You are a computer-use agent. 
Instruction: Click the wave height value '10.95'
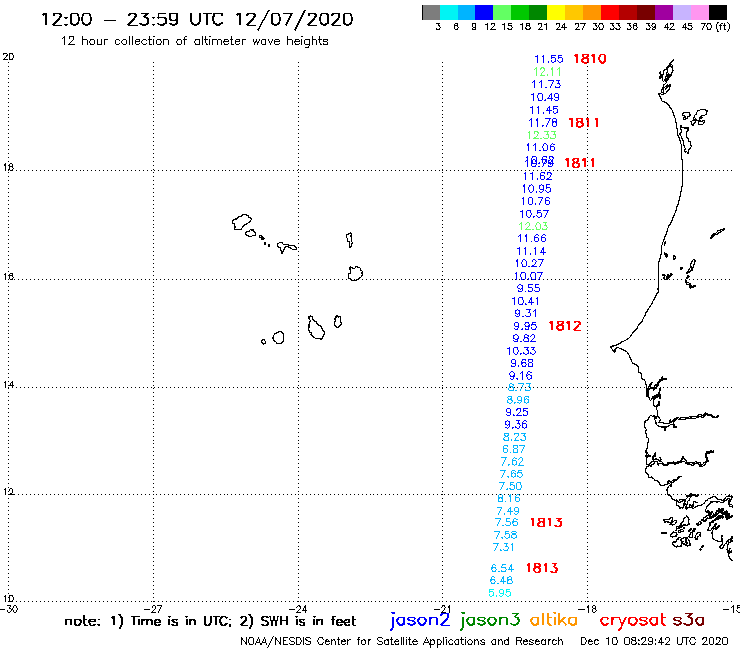click(x=537, y=189)
